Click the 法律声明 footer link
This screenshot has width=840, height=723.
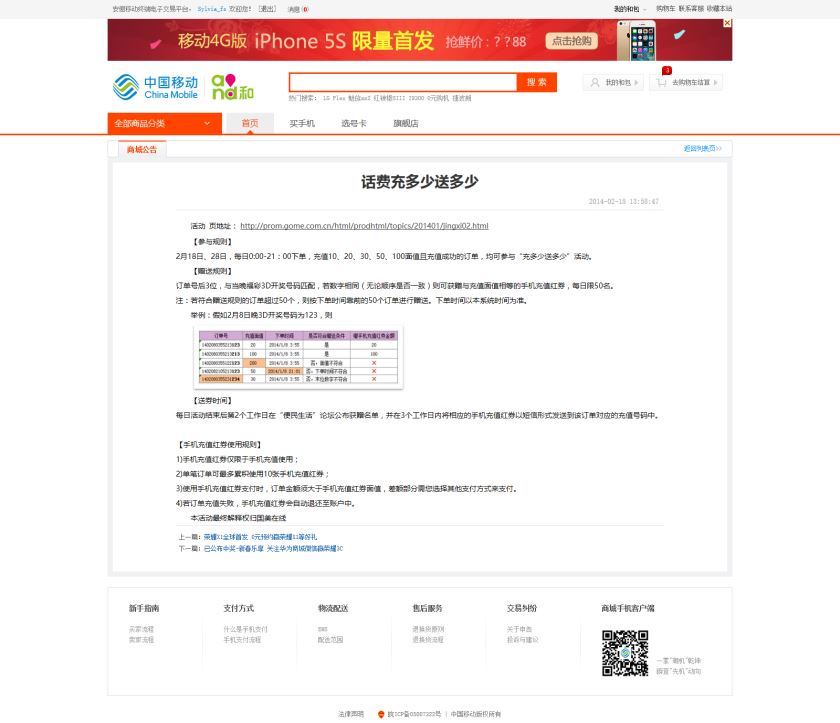(x=351, y=714)
